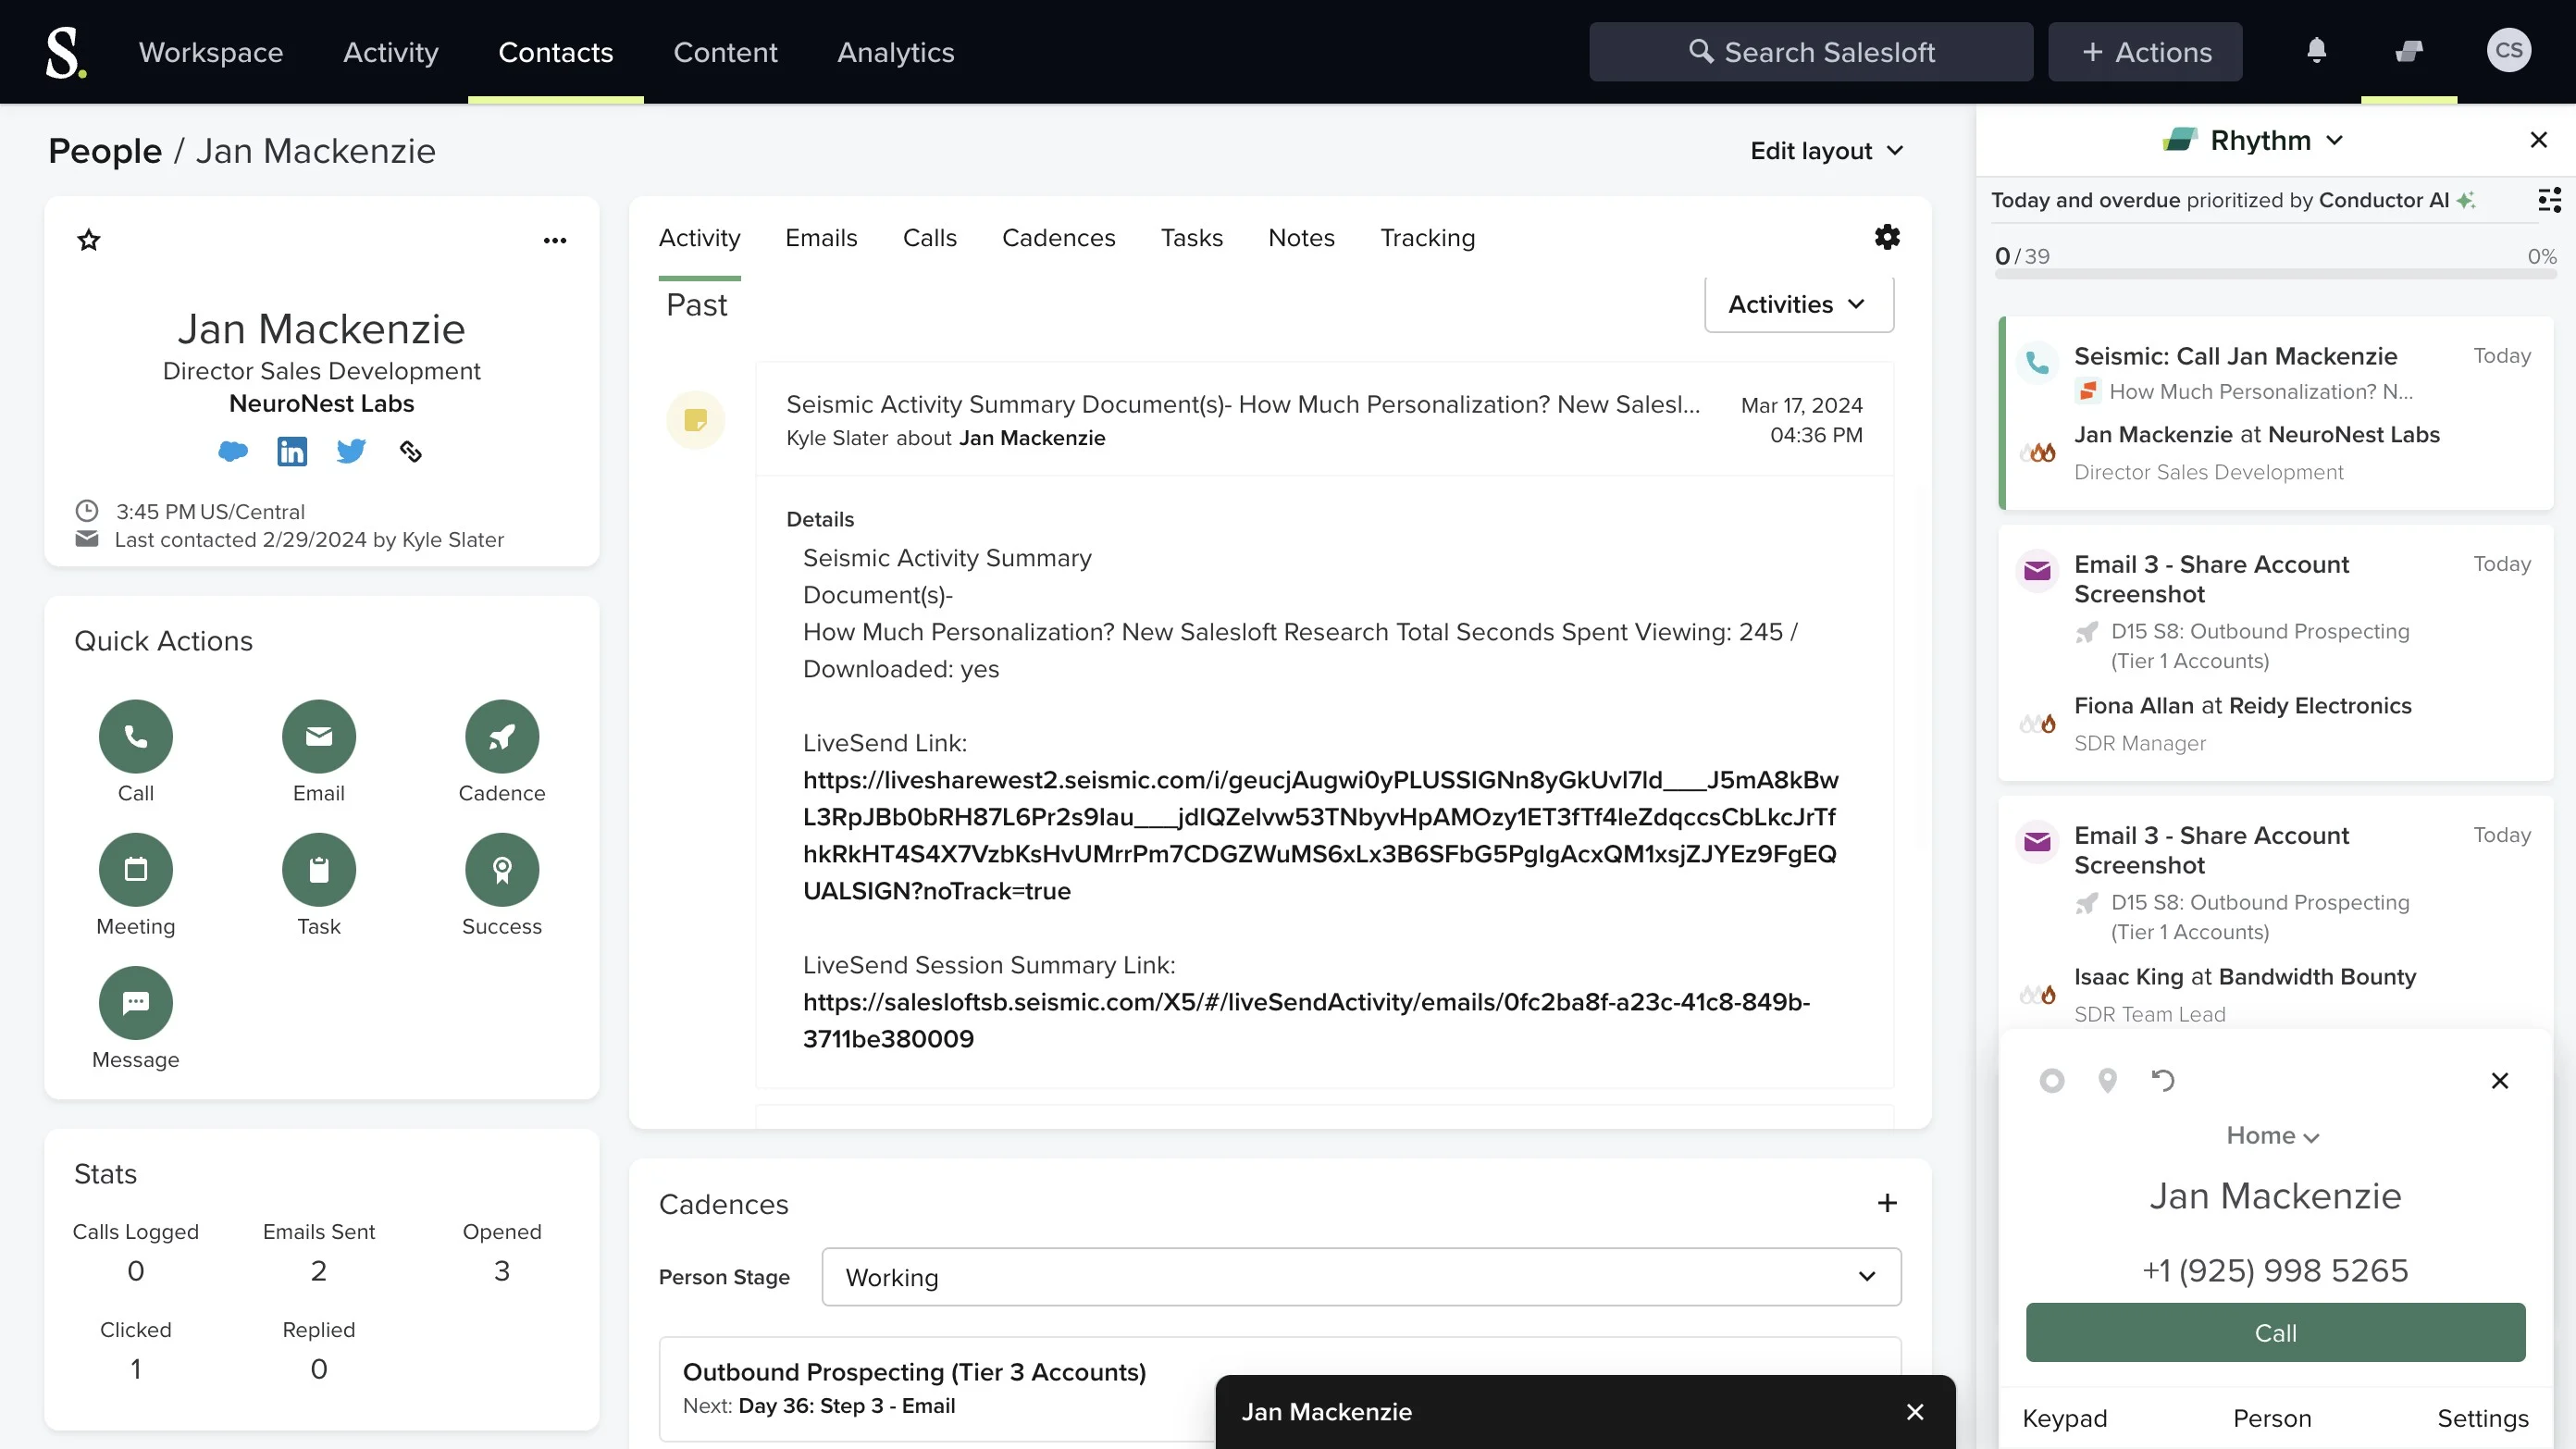Switch to the Emails tab

(x=821, y=238)
